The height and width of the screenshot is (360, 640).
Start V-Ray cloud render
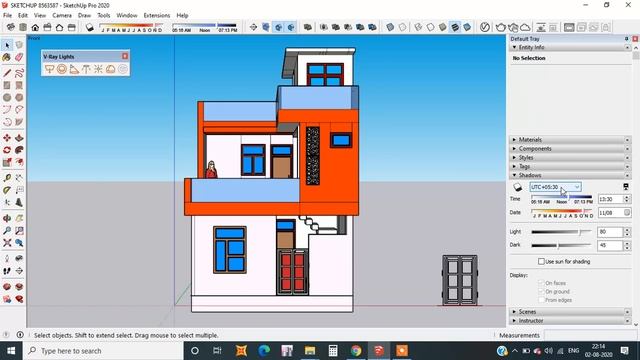coord(525,27)
